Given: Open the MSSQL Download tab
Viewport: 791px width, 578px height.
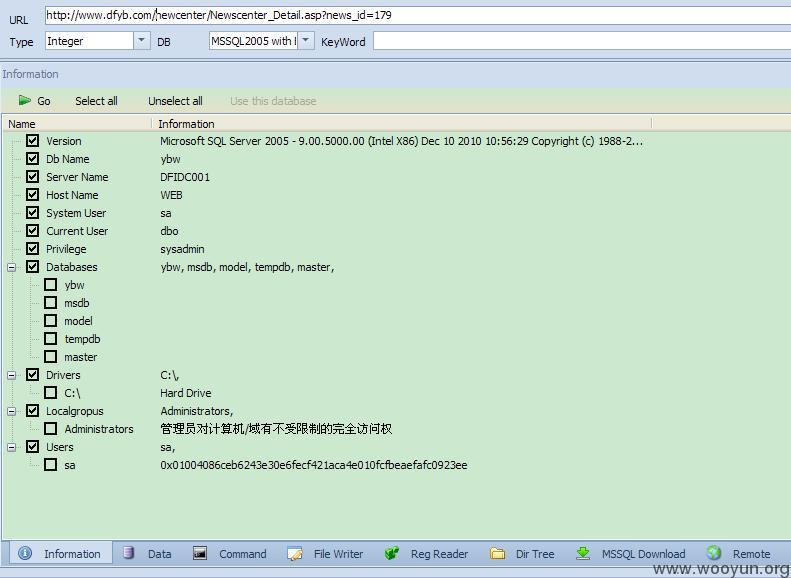Looking at the screenshot, I should point(631,554).
